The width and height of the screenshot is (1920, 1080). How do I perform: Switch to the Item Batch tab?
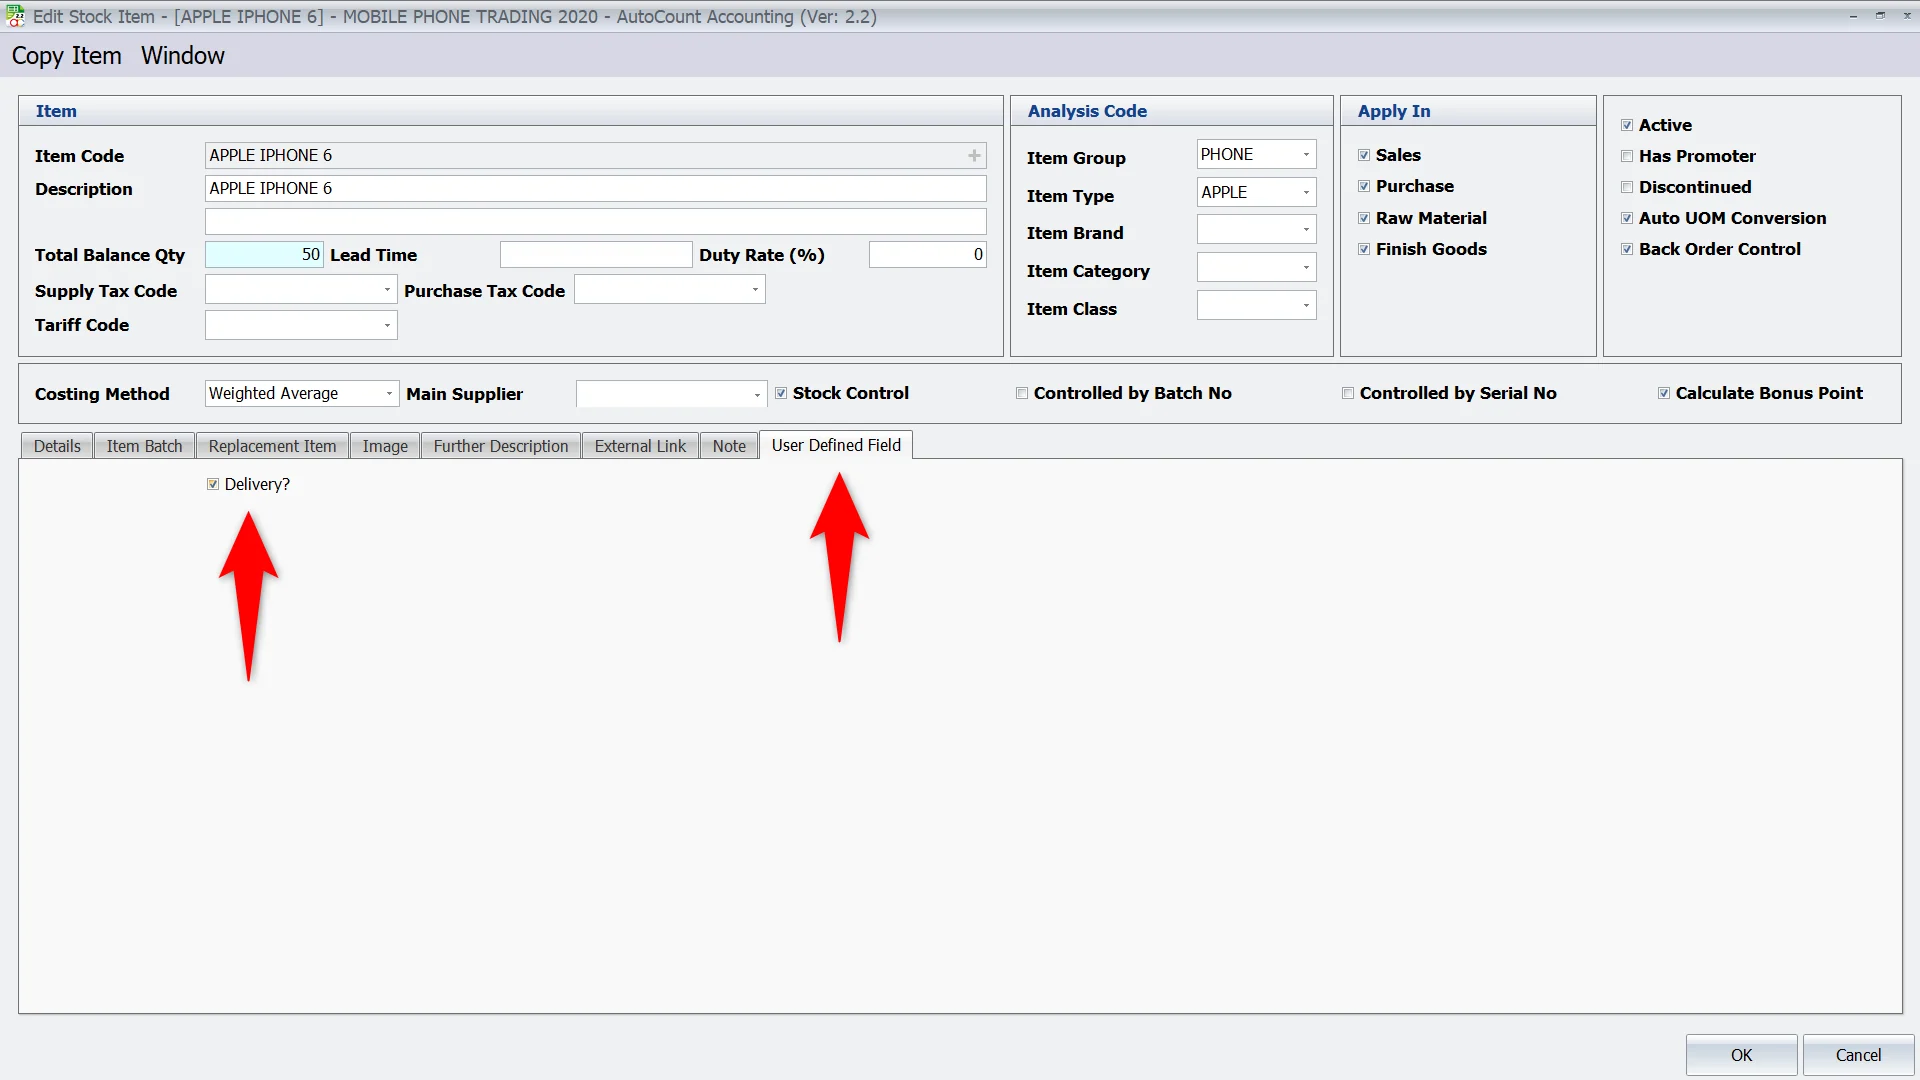point(145,446)
